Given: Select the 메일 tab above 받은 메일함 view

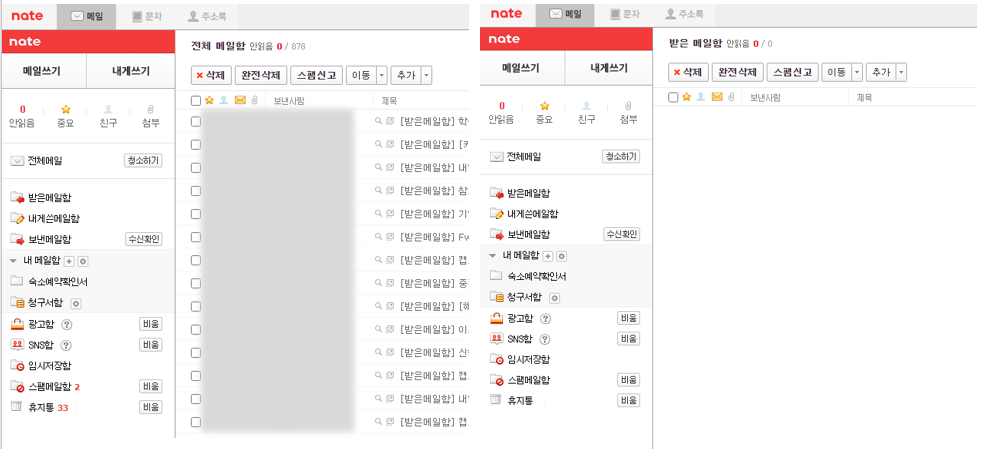Looking at the screenshot, I should pos(565,14).
